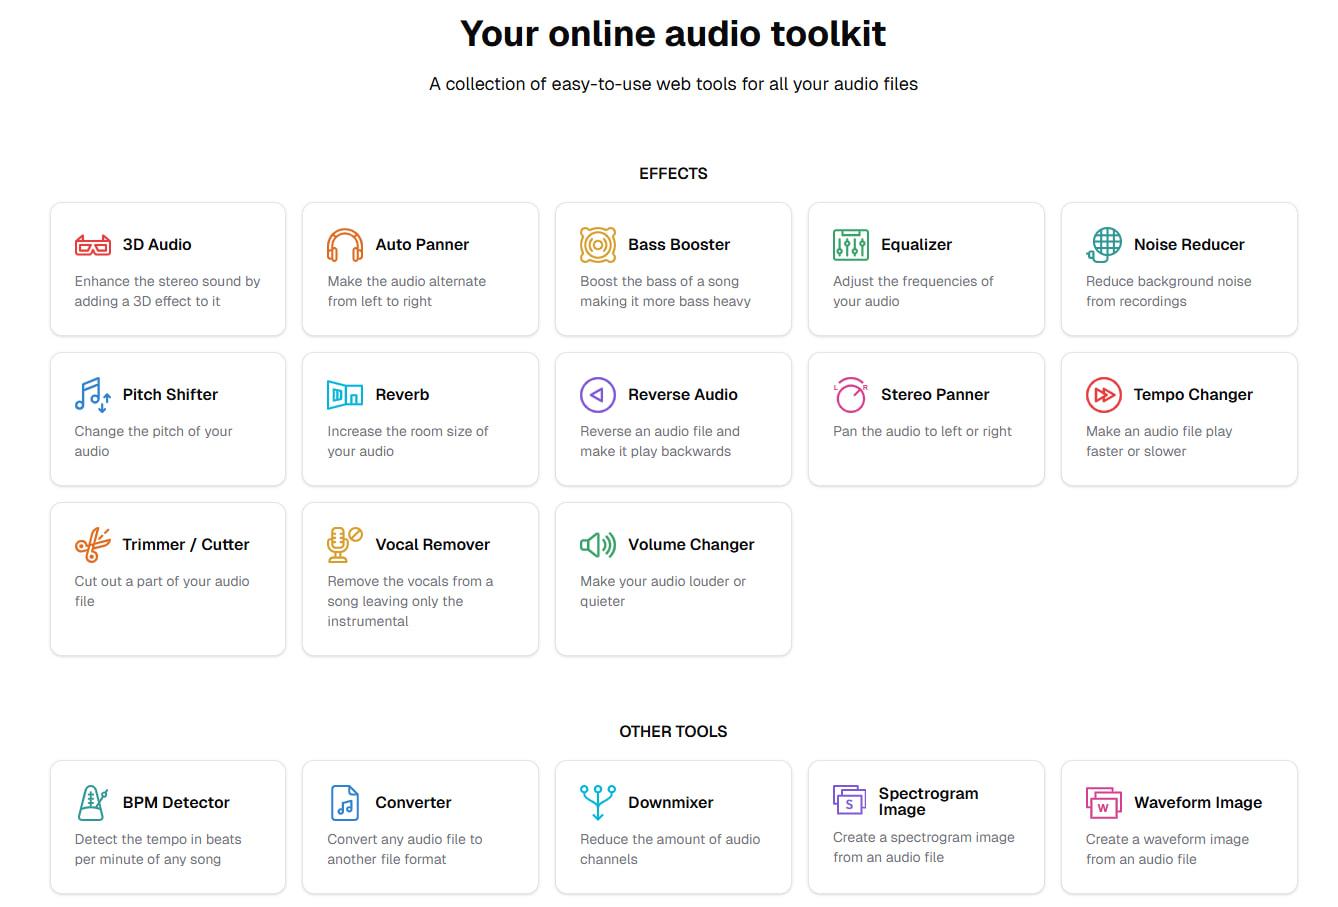Open the Waveform Image tool title
The width and height of the screenshot is (1338, 907).
click(x=1197, y=803)
